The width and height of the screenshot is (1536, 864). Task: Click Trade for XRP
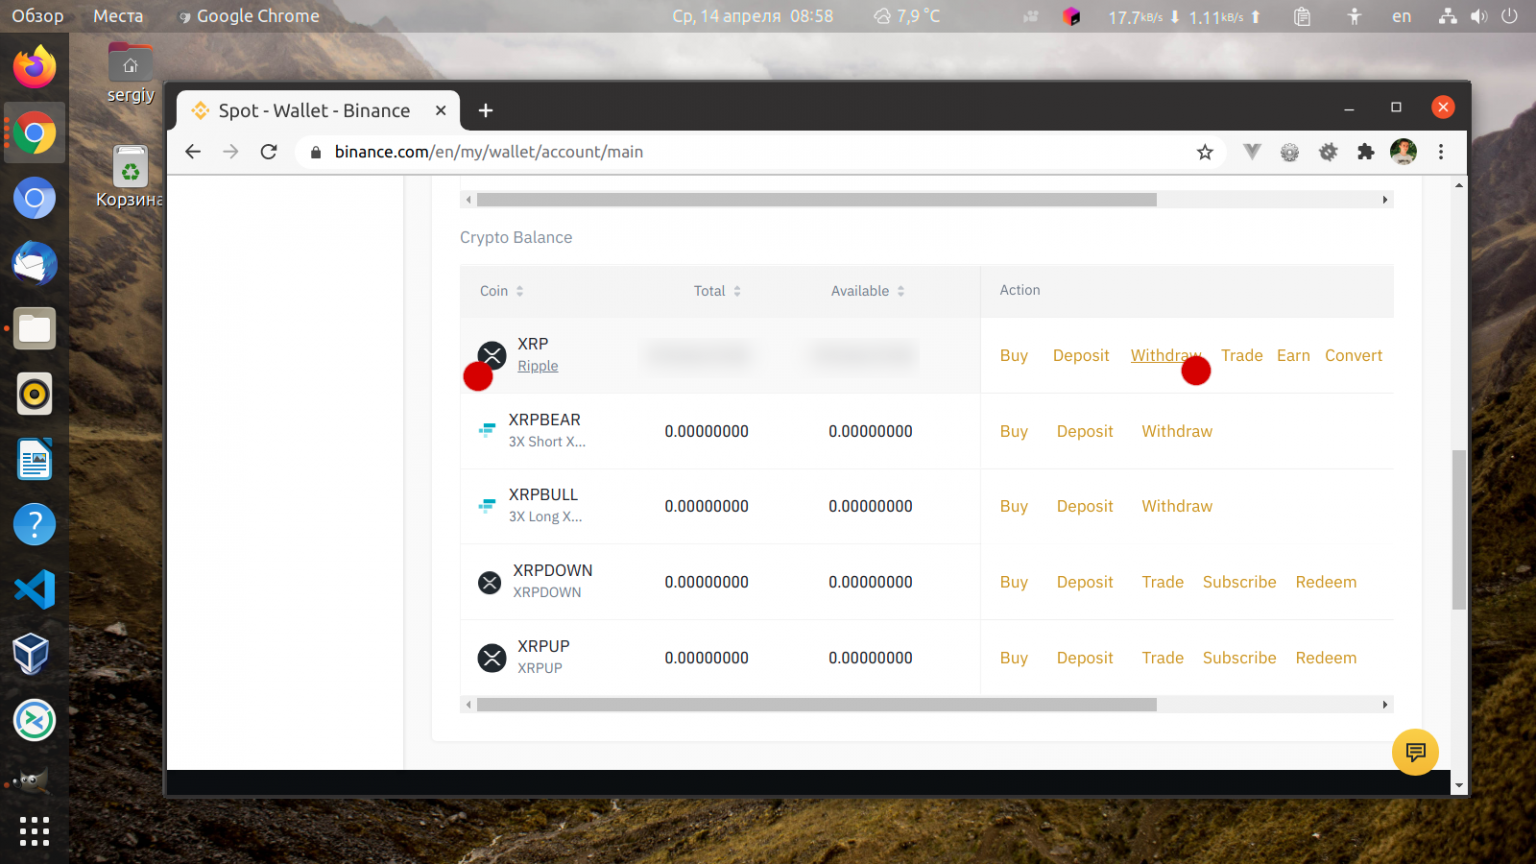[1242, 356]
